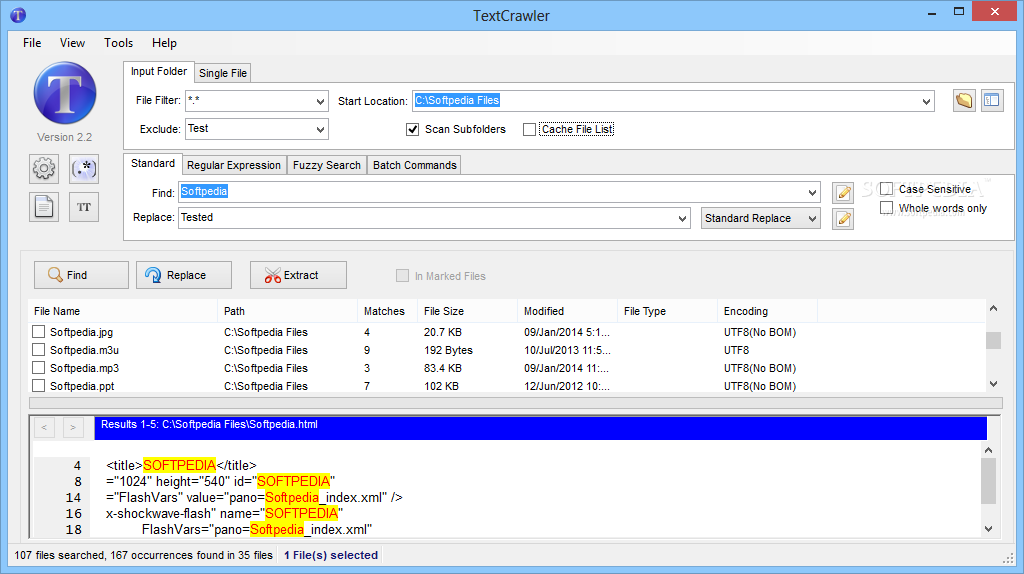Click the file list horizontal scrollbar
The height and width of the screenshot is (574, 1024).
[516, 403]
